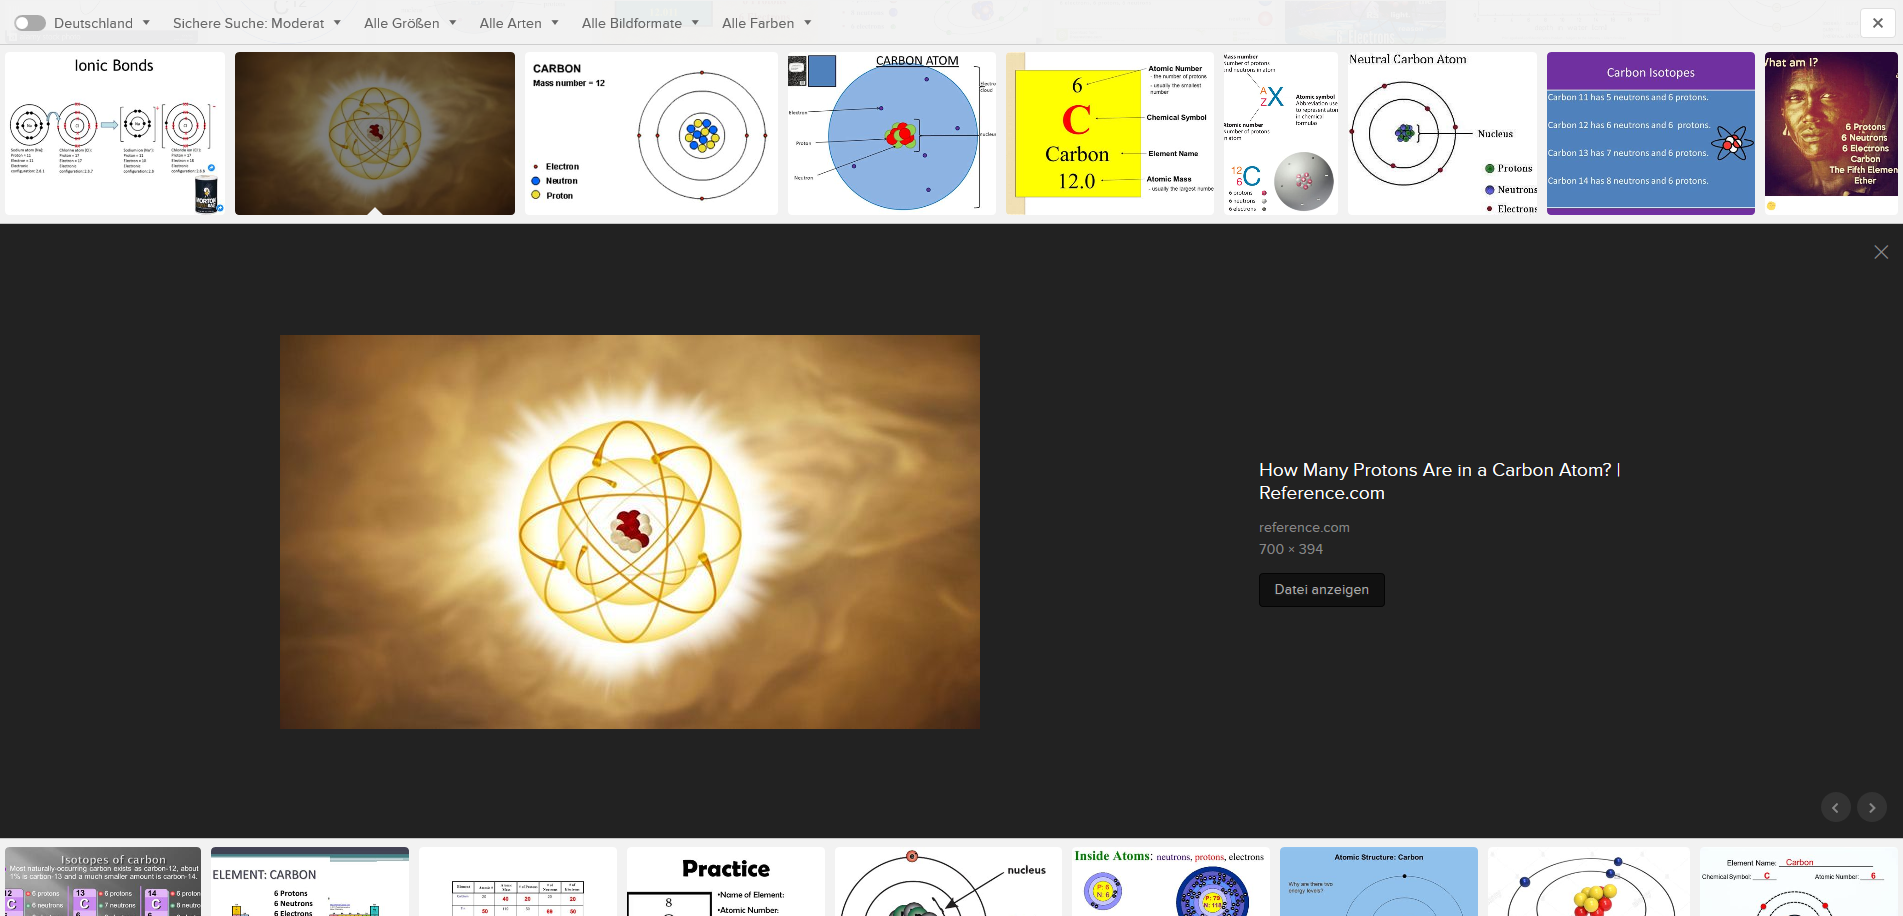This screenshot has height=916, width=1903.
Task: Expand Sichere Suche: Moderat dropdown
Action: pyautogui.click(x=257, y=23)
